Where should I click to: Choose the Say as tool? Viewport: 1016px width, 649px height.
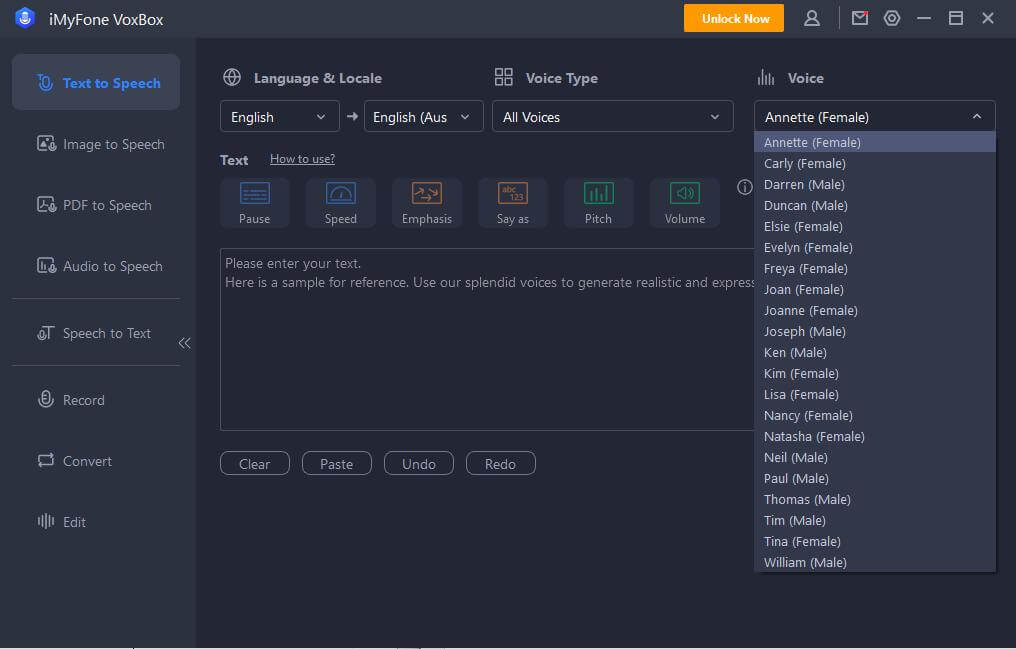coord(513,203)
